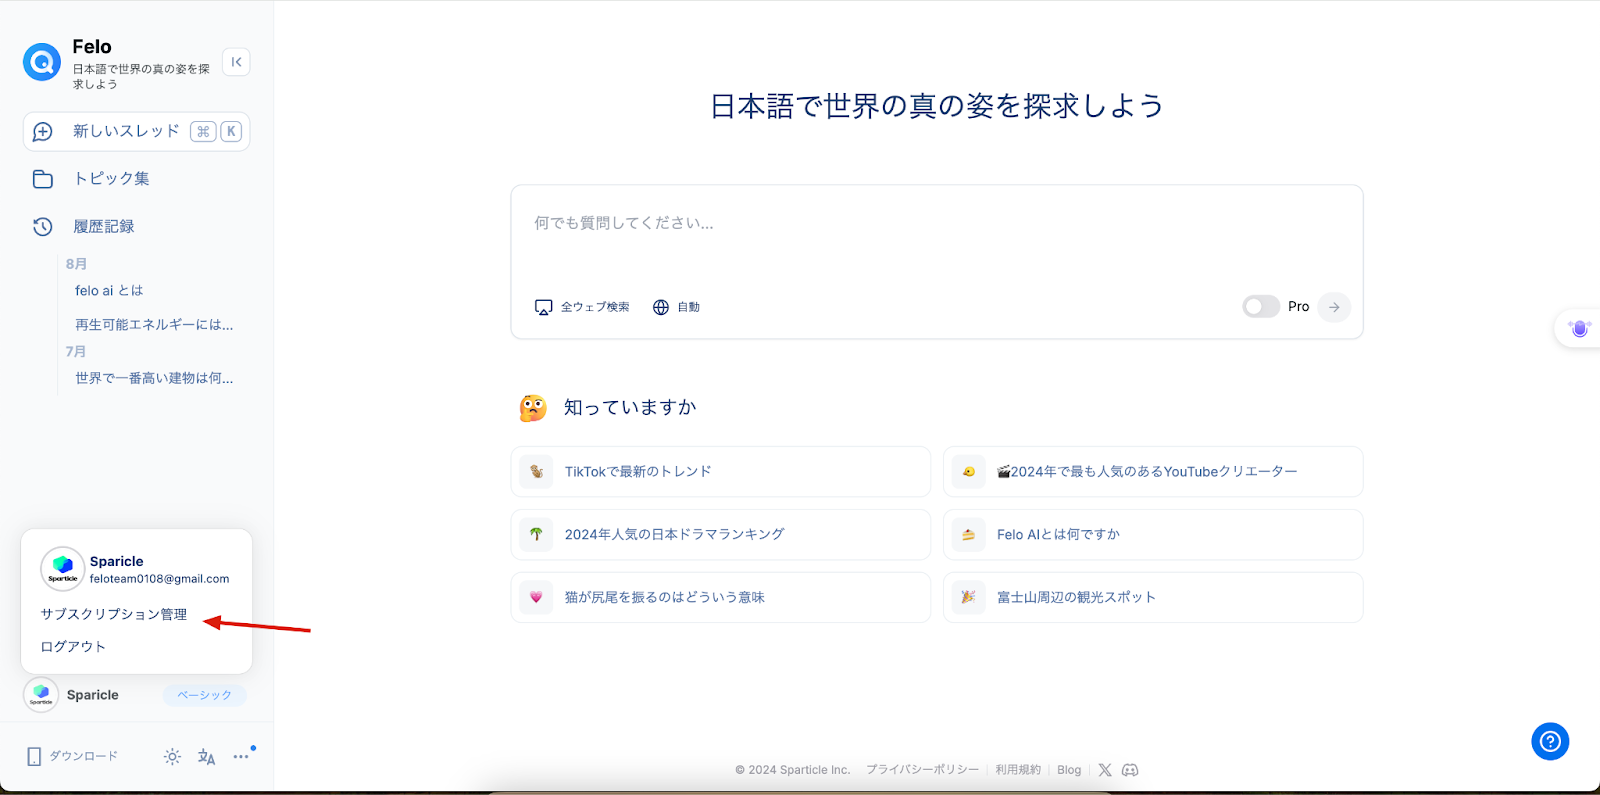Open the '世界で一番高い建物は何...' history thread

154,378
